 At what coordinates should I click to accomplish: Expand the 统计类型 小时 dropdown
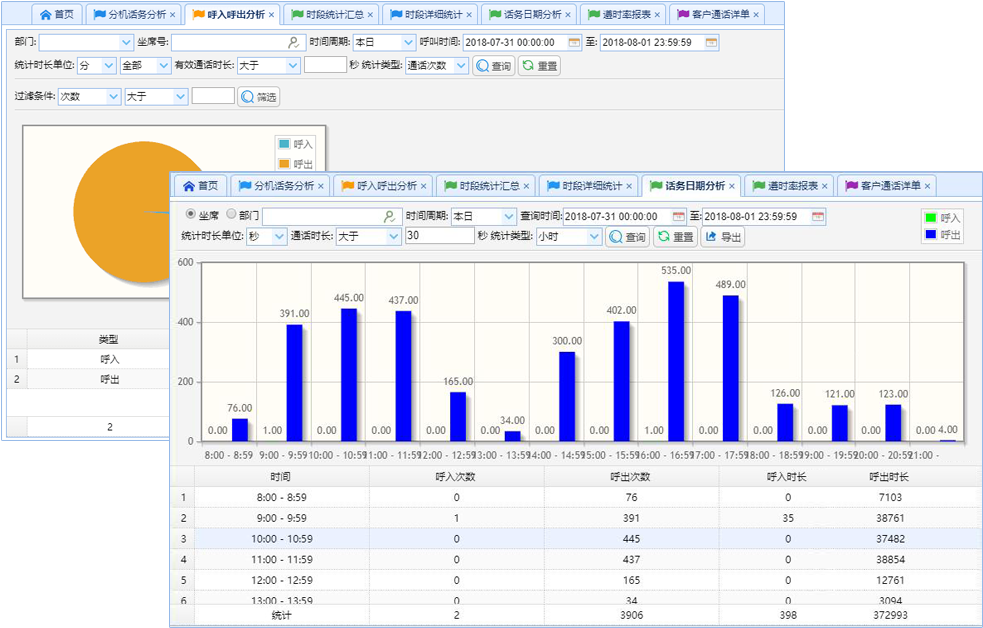[x=594, y=237]
